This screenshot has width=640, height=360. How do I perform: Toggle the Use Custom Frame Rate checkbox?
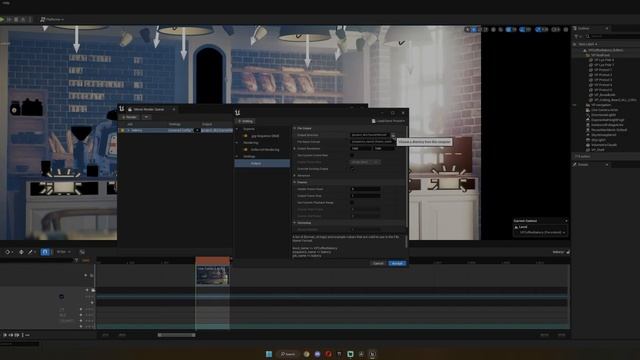[352, 156]
